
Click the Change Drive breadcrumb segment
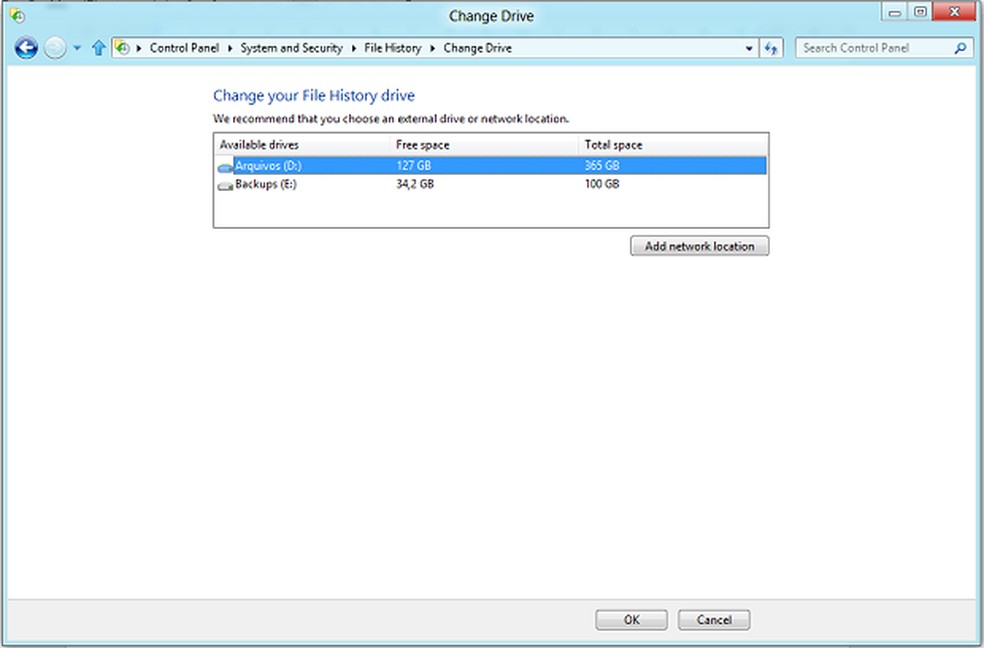(478, 48)
